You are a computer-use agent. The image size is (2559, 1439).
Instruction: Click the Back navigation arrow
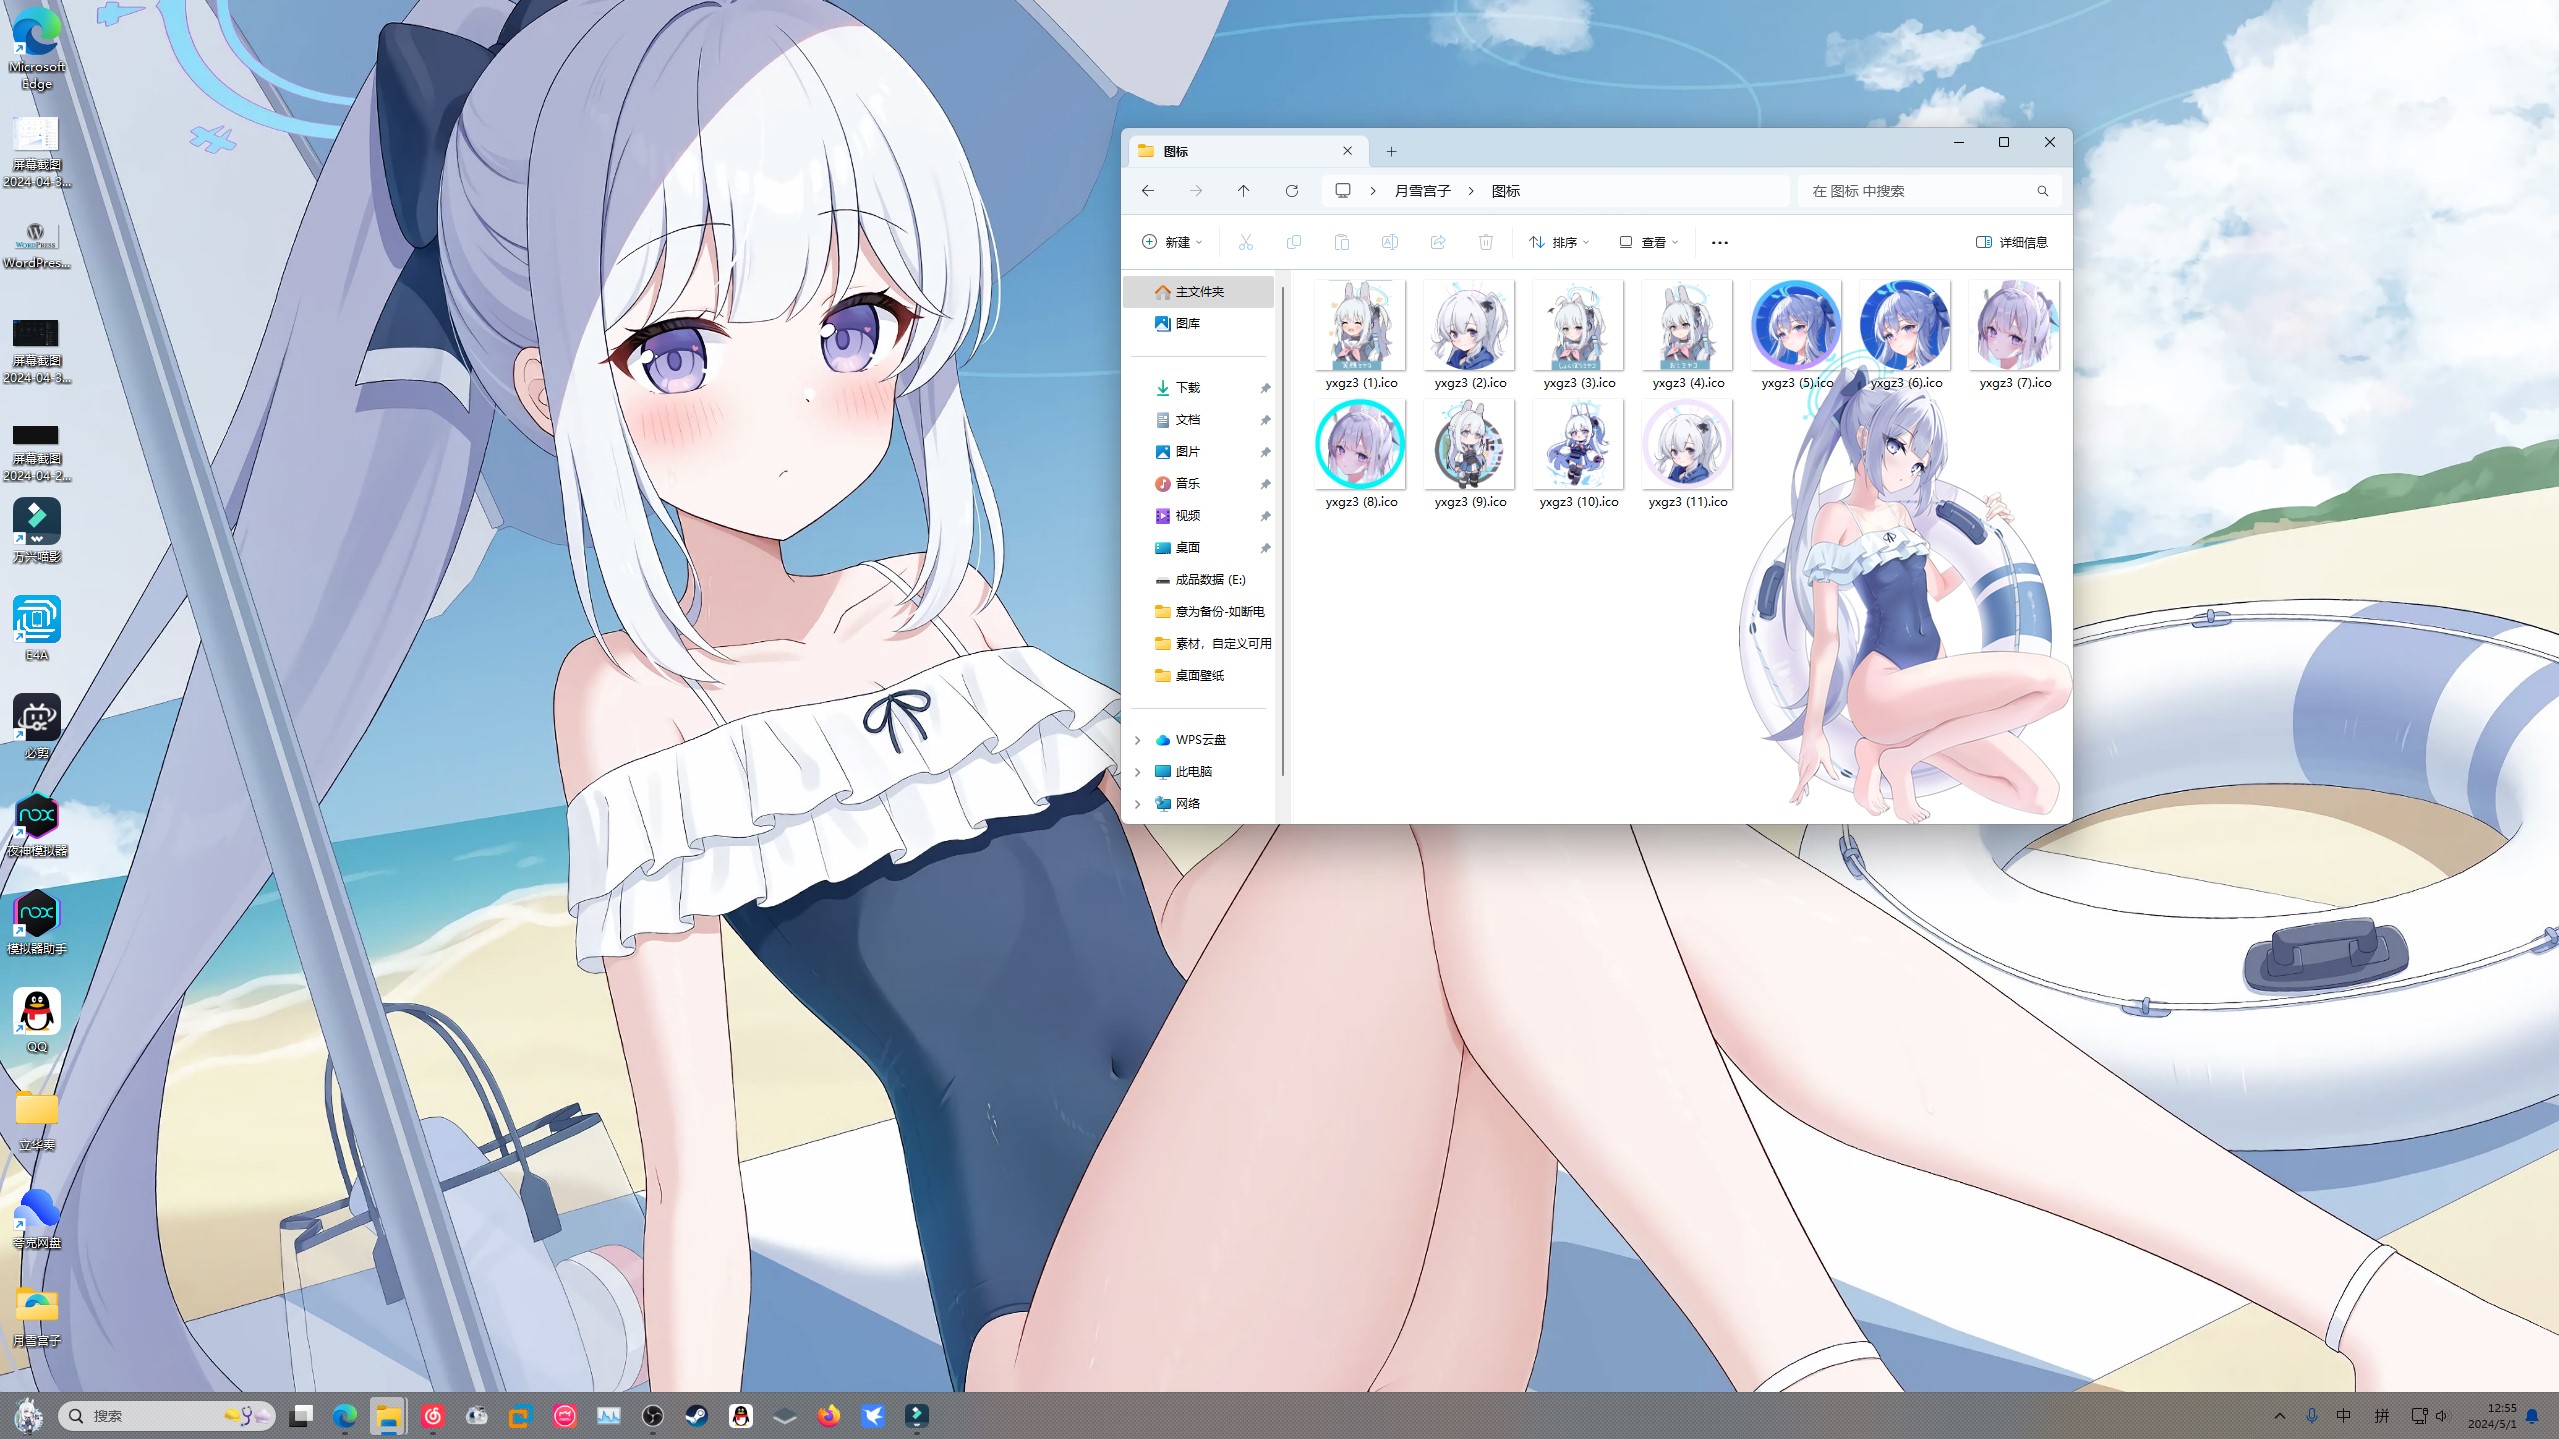click(x=1148, y=191)
